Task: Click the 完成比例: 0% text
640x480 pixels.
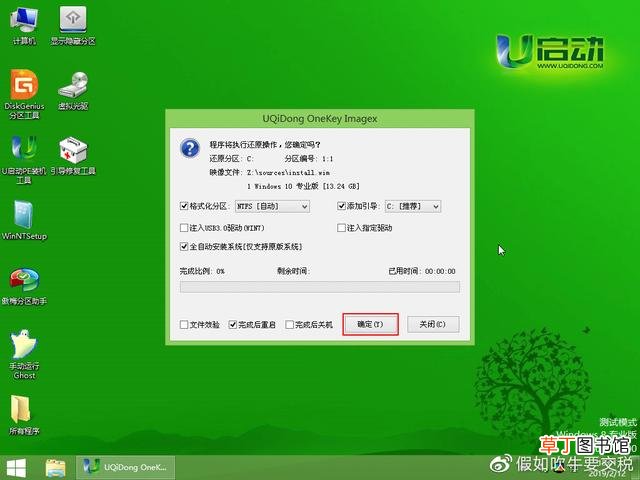Action: pos(202,271)
